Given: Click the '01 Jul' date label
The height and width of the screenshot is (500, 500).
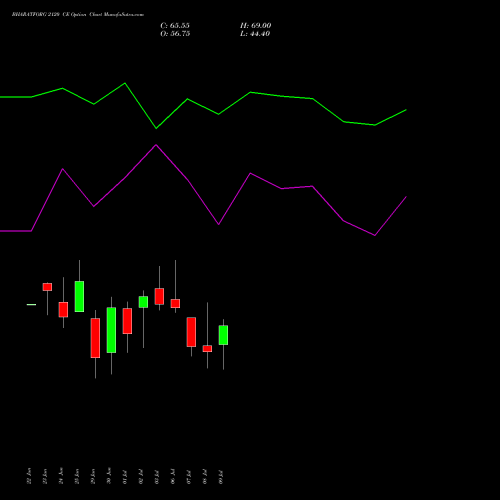Looking at the screenshot, I should 125,477.
